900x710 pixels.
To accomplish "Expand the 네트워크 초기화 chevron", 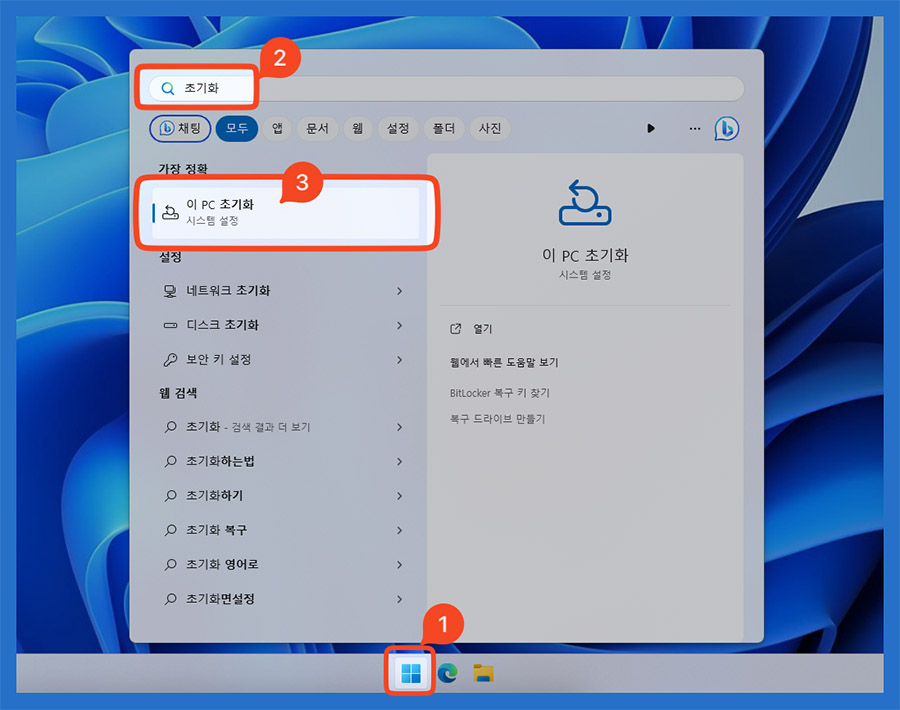I will [x=399, y=291].
